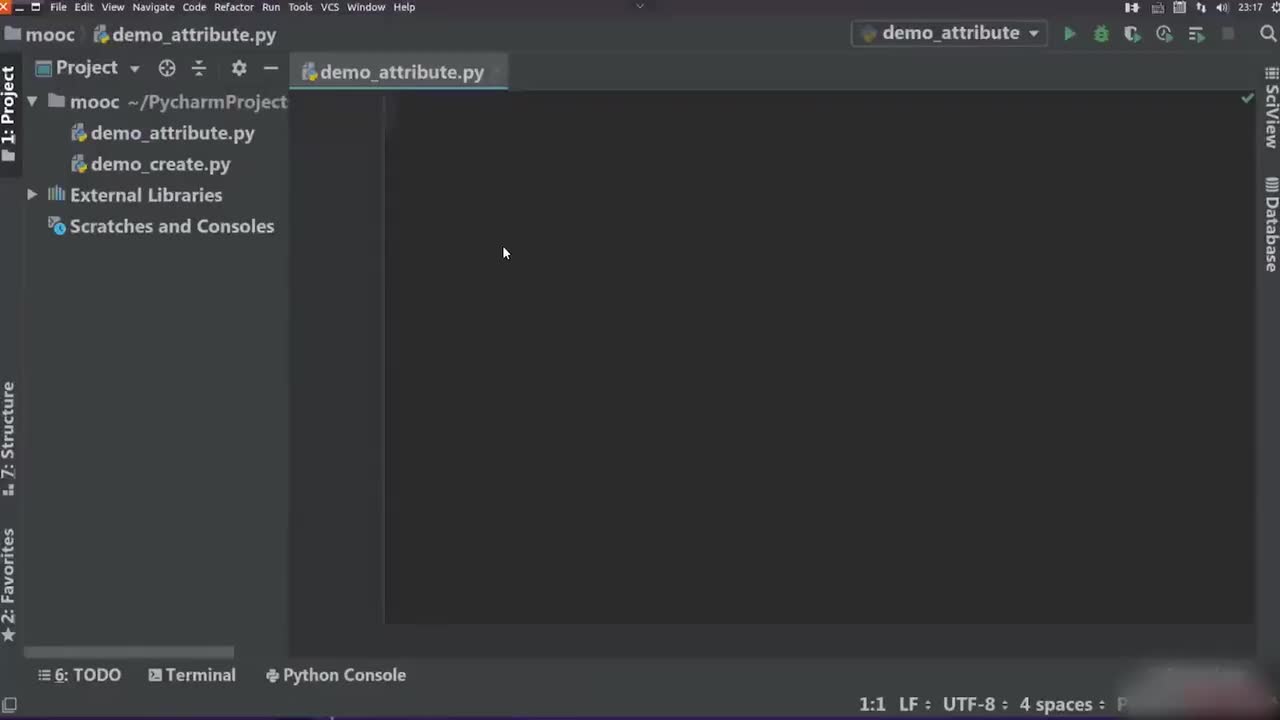Launch the profiler run icon

tap(1164, 34)
